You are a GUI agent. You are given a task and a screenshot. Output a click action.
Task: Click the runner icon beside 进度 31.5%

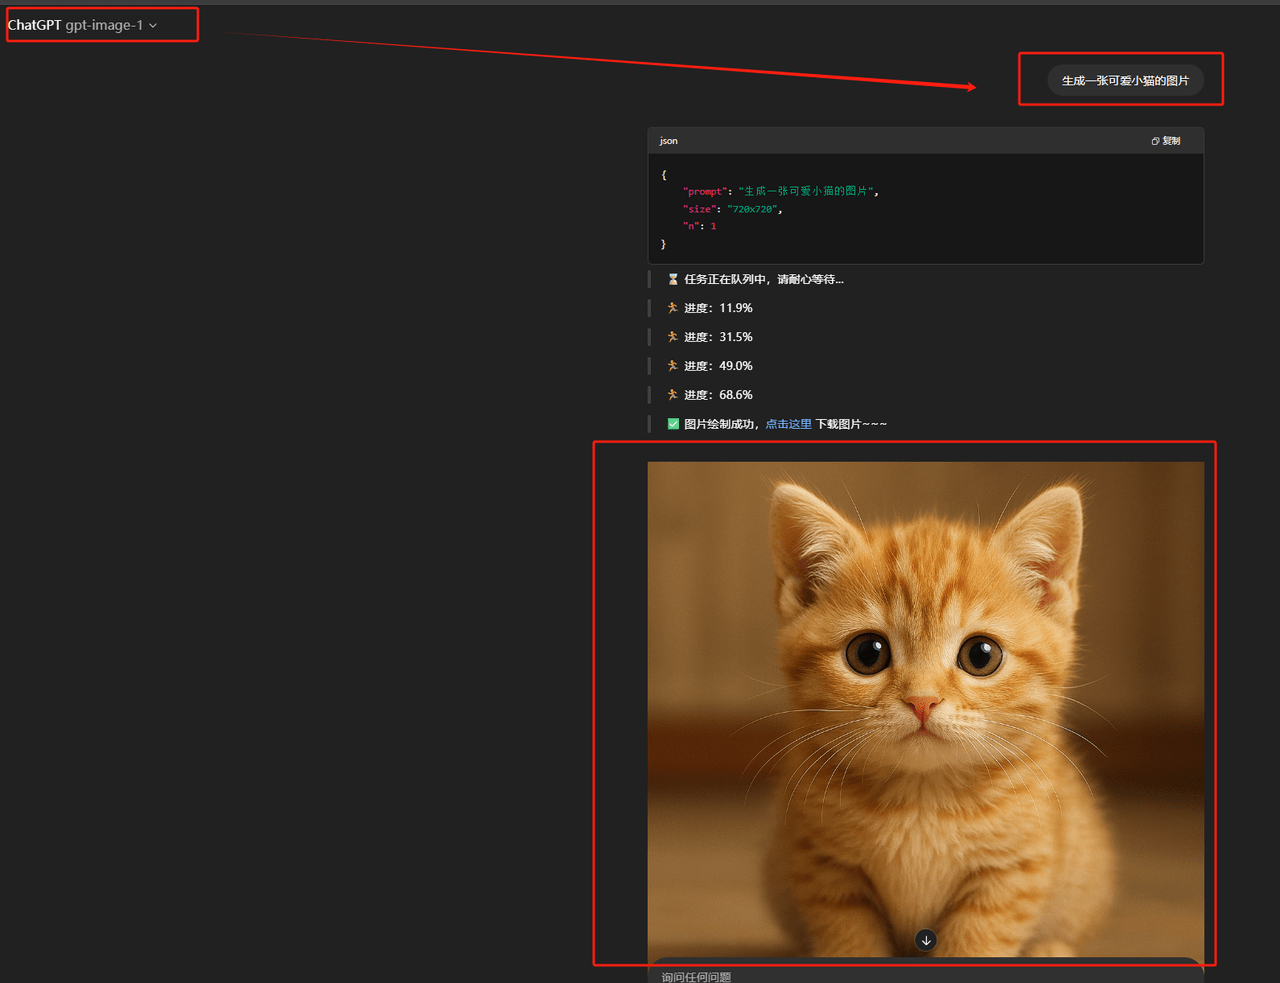point(673,337)
